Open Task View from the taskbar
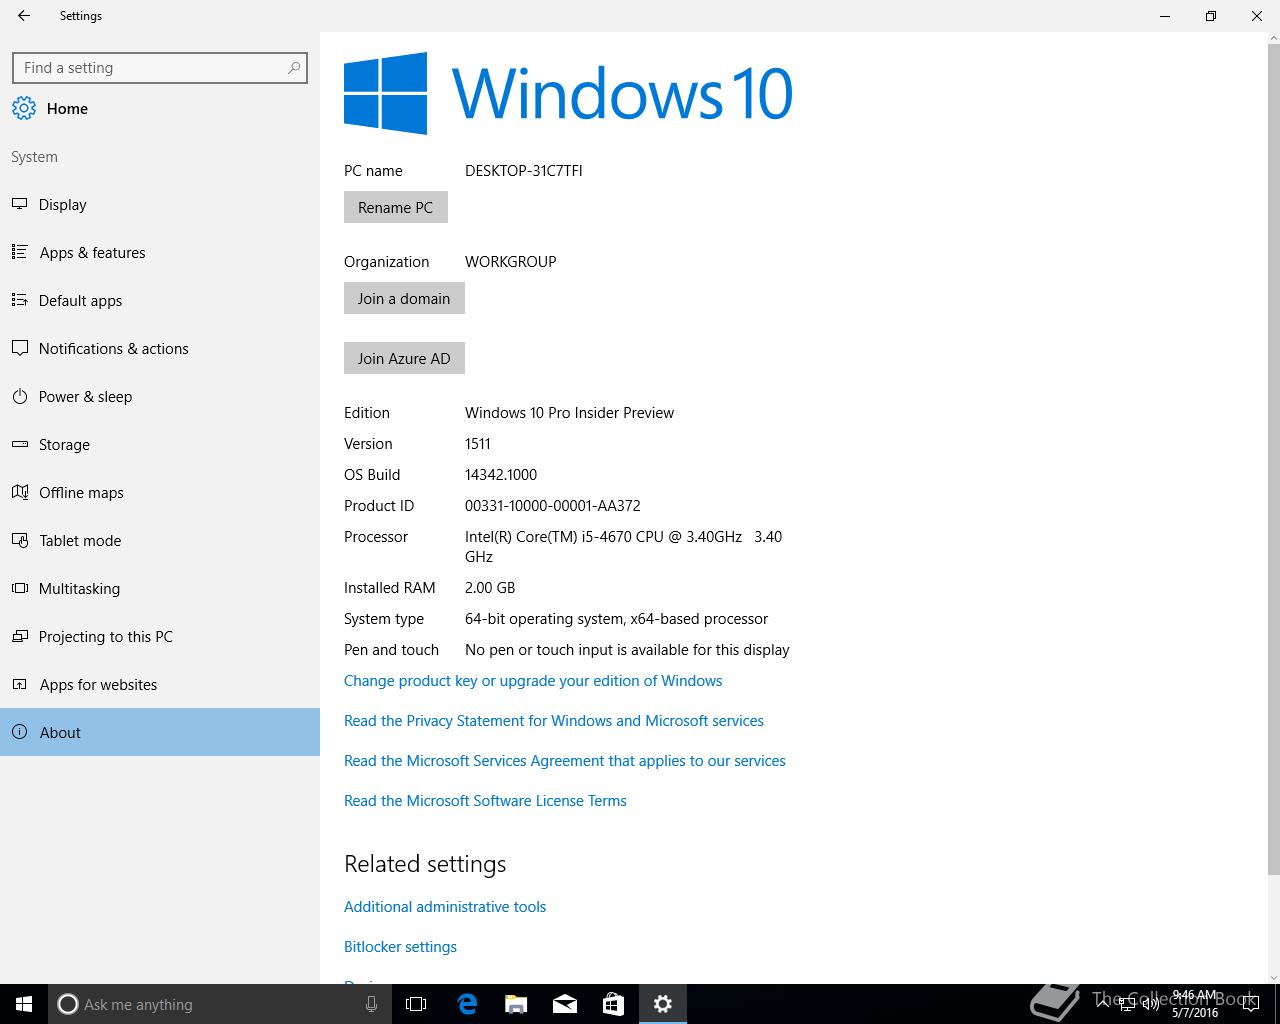This screenshot has width=1280, height=1024. (416, 1004)
